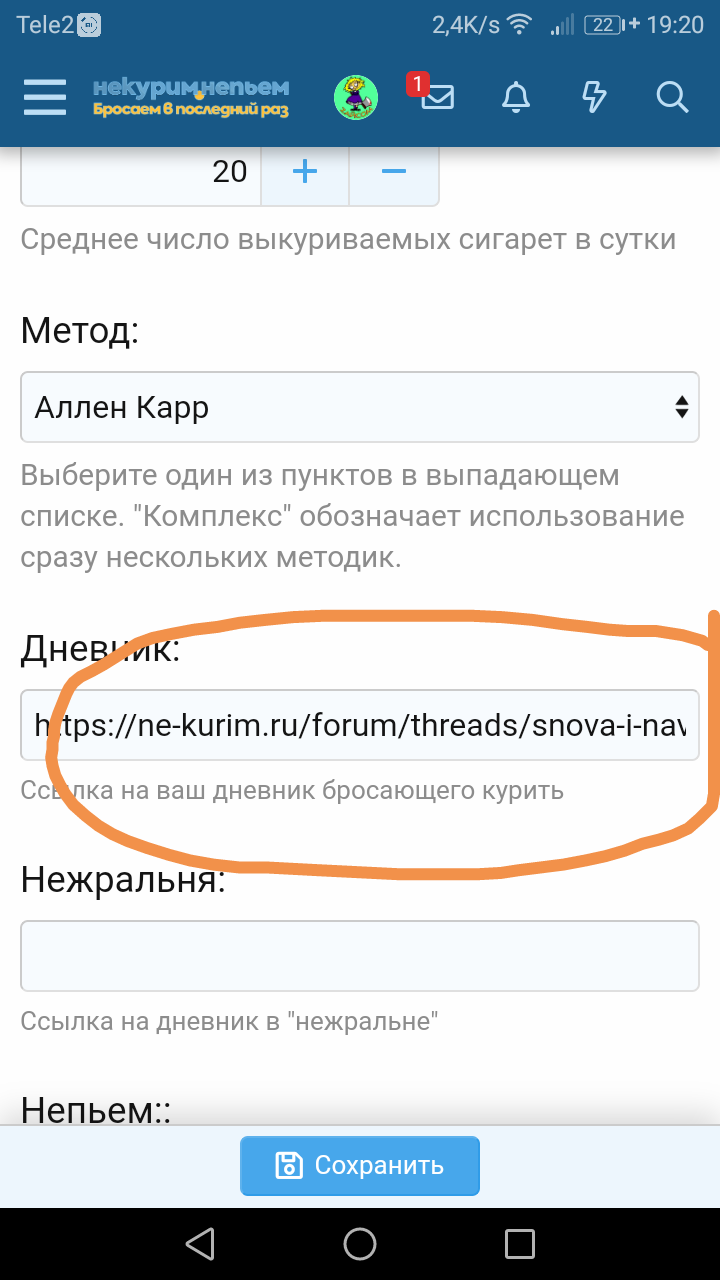Select the number field showing 20
This screenshot has height=1280, width=720.
pyautogui.click(x=140, y=171)
